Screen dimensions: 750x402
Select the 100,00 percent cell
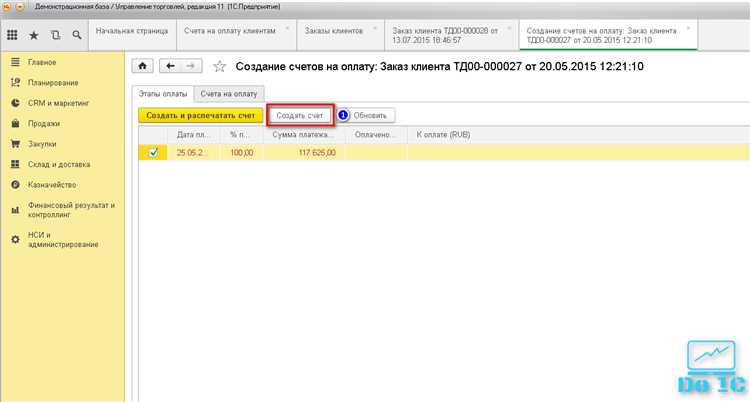[x=242, y=153]
